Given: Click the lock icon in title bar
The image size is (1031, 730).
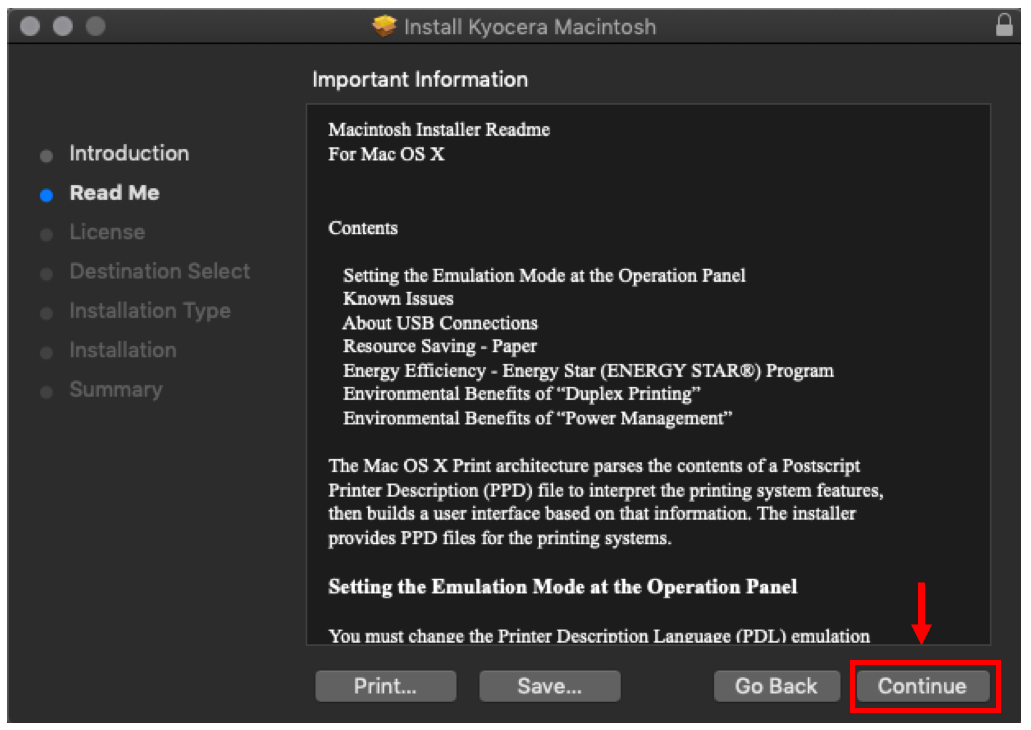Looking at the screenshot, I should tap(1004, 27).
